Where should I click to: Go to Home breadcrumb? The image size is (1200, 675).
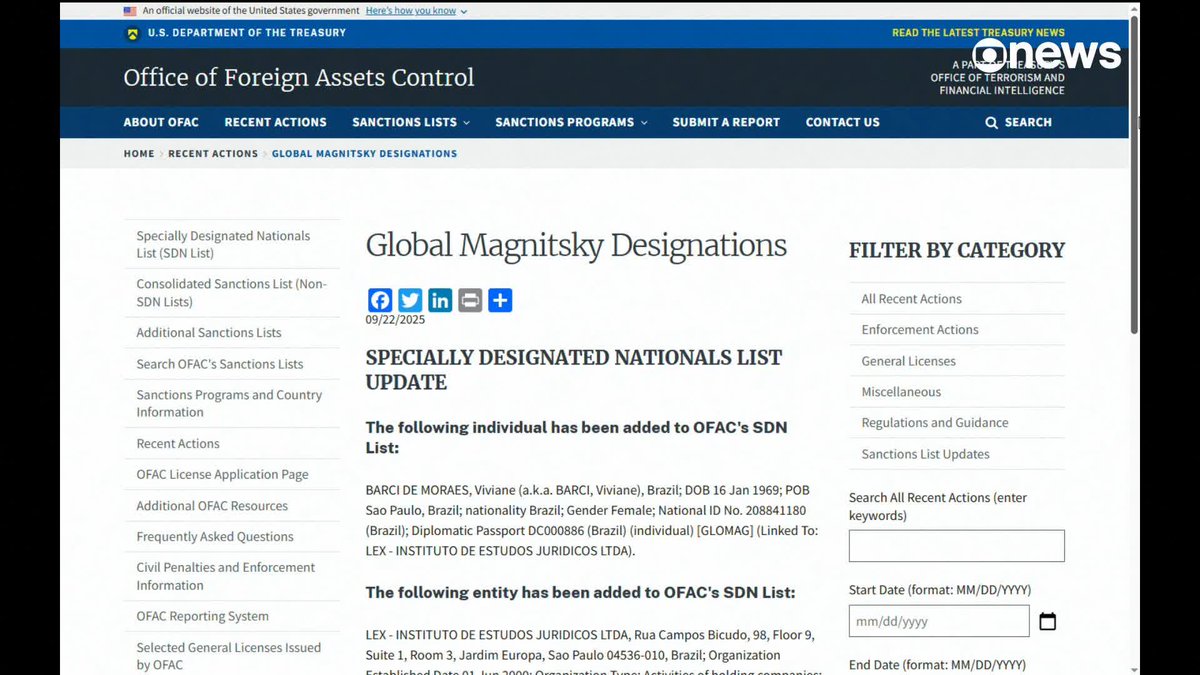pyautogui.click(x=139, y=154)
